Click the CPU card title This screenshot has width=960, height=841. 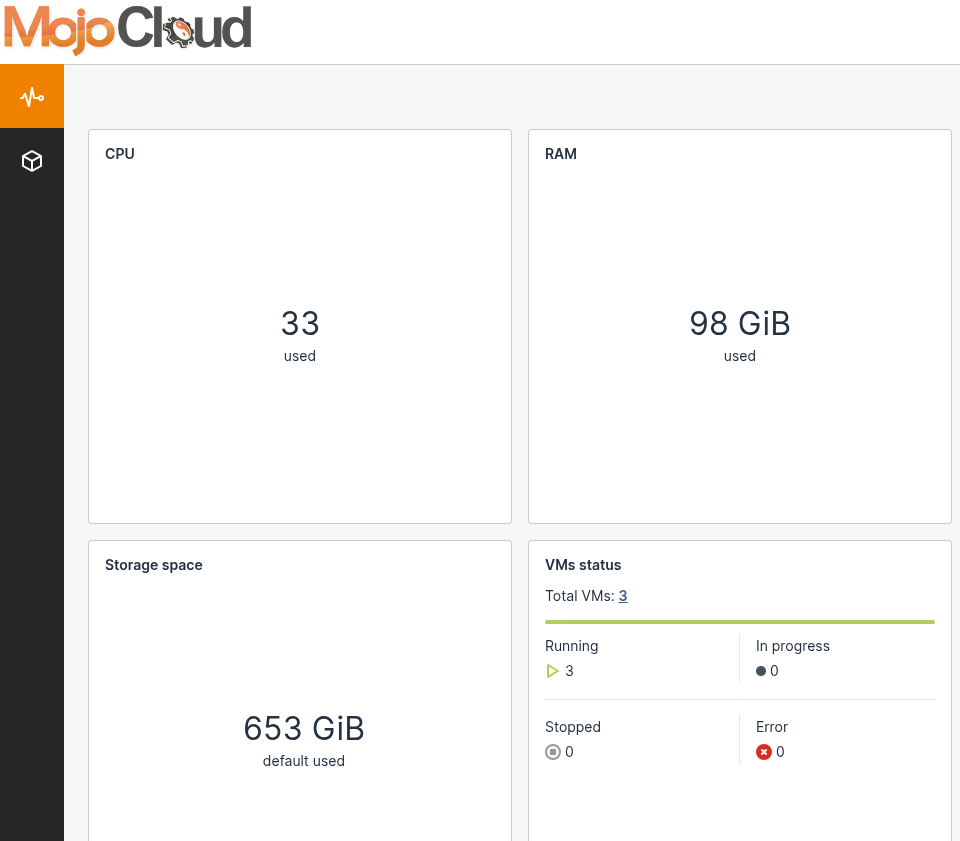click(120, 154)
